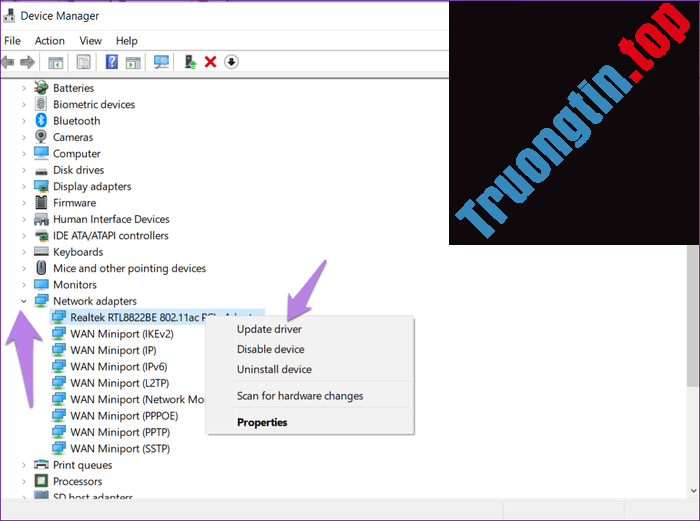The image size is (700, 521).
Task: Expand the Disk drives node
Action: (x=24, y=170)
